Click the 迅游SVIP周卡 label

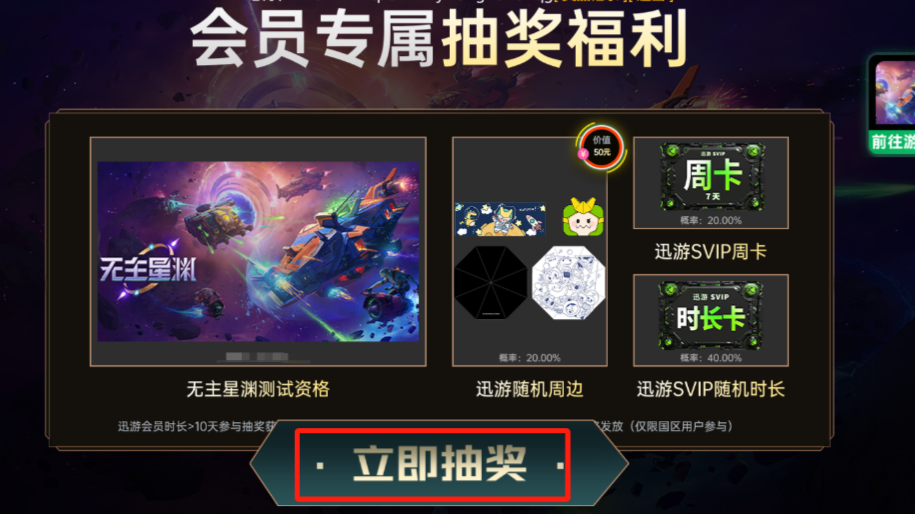click(711, 251)
